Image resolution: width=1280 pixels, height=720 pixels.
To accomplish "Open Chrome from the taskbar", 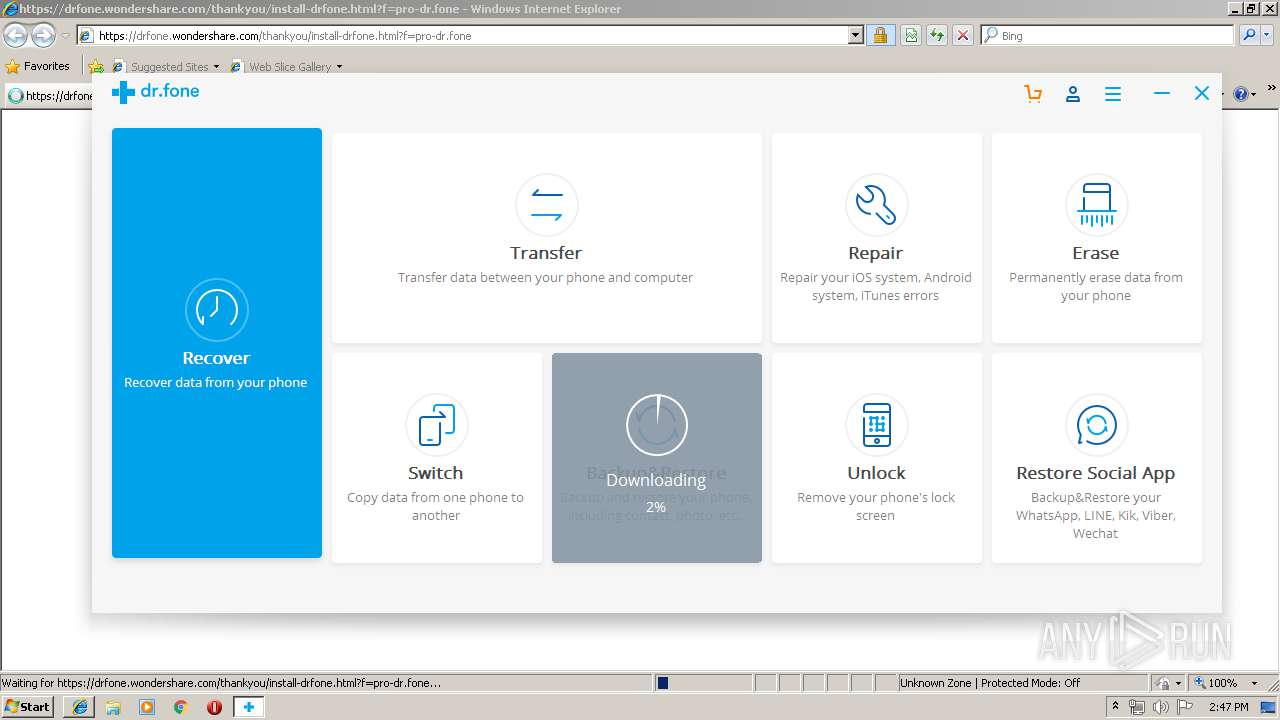I will 180,707.
